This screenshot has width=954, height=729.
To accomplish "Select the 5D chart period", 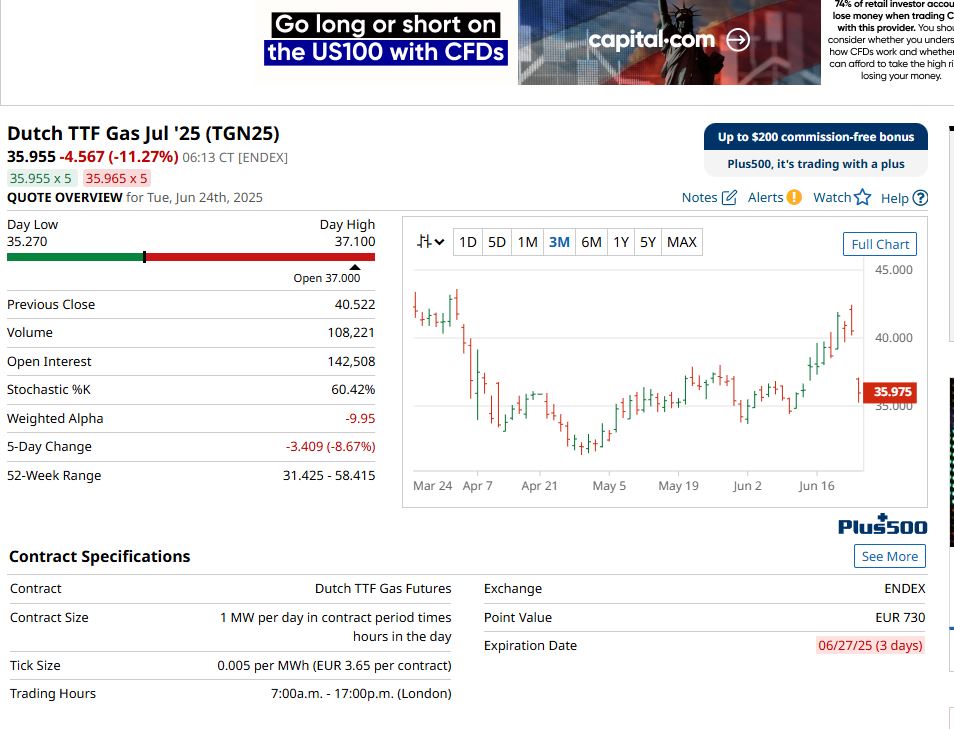I will (497, 242).
